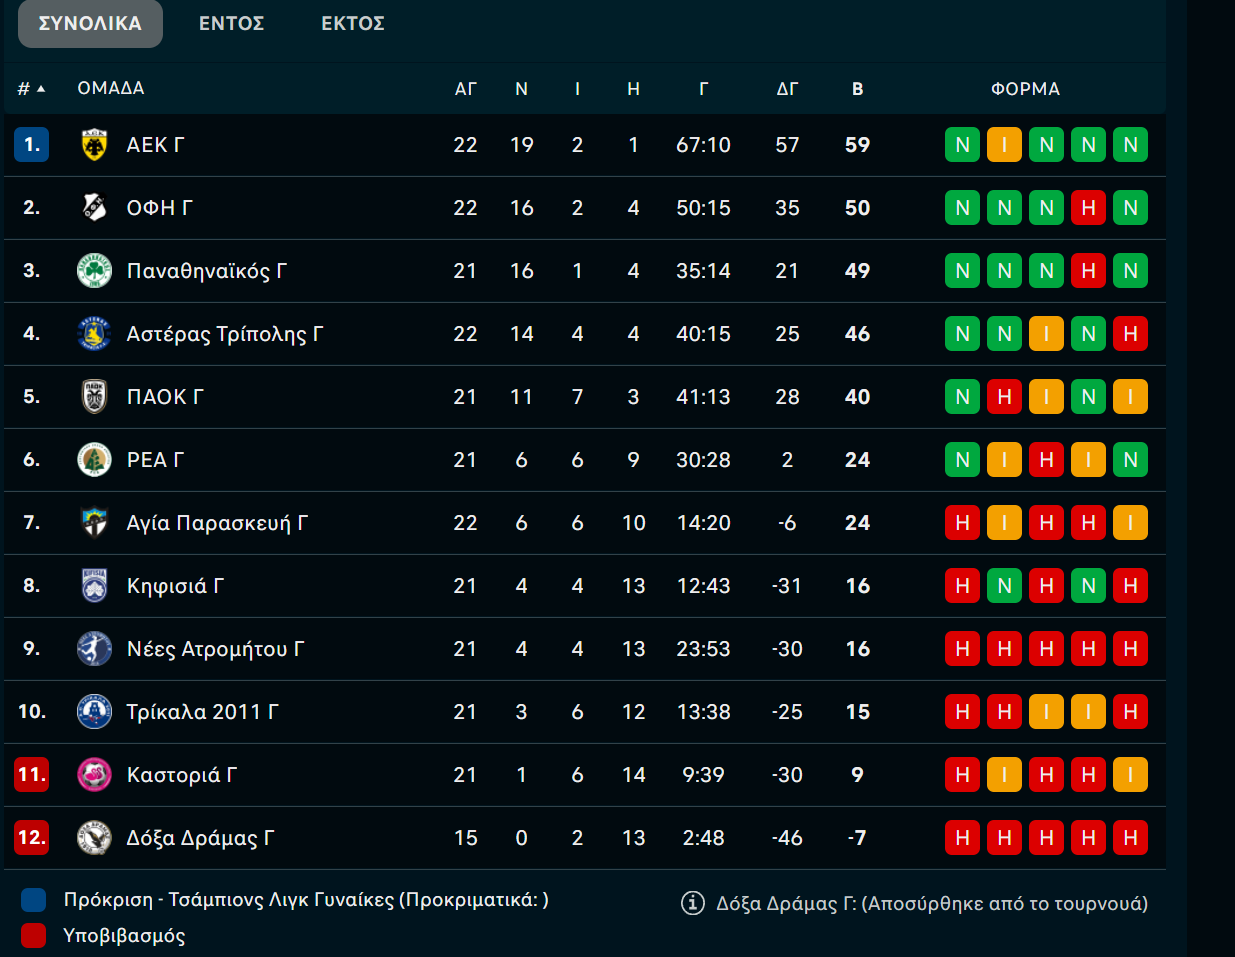Click the ΑΕΚ Γ team crest icon
Screen dimensions: 1235x957
pyautogui.click(x=94, y=145)
